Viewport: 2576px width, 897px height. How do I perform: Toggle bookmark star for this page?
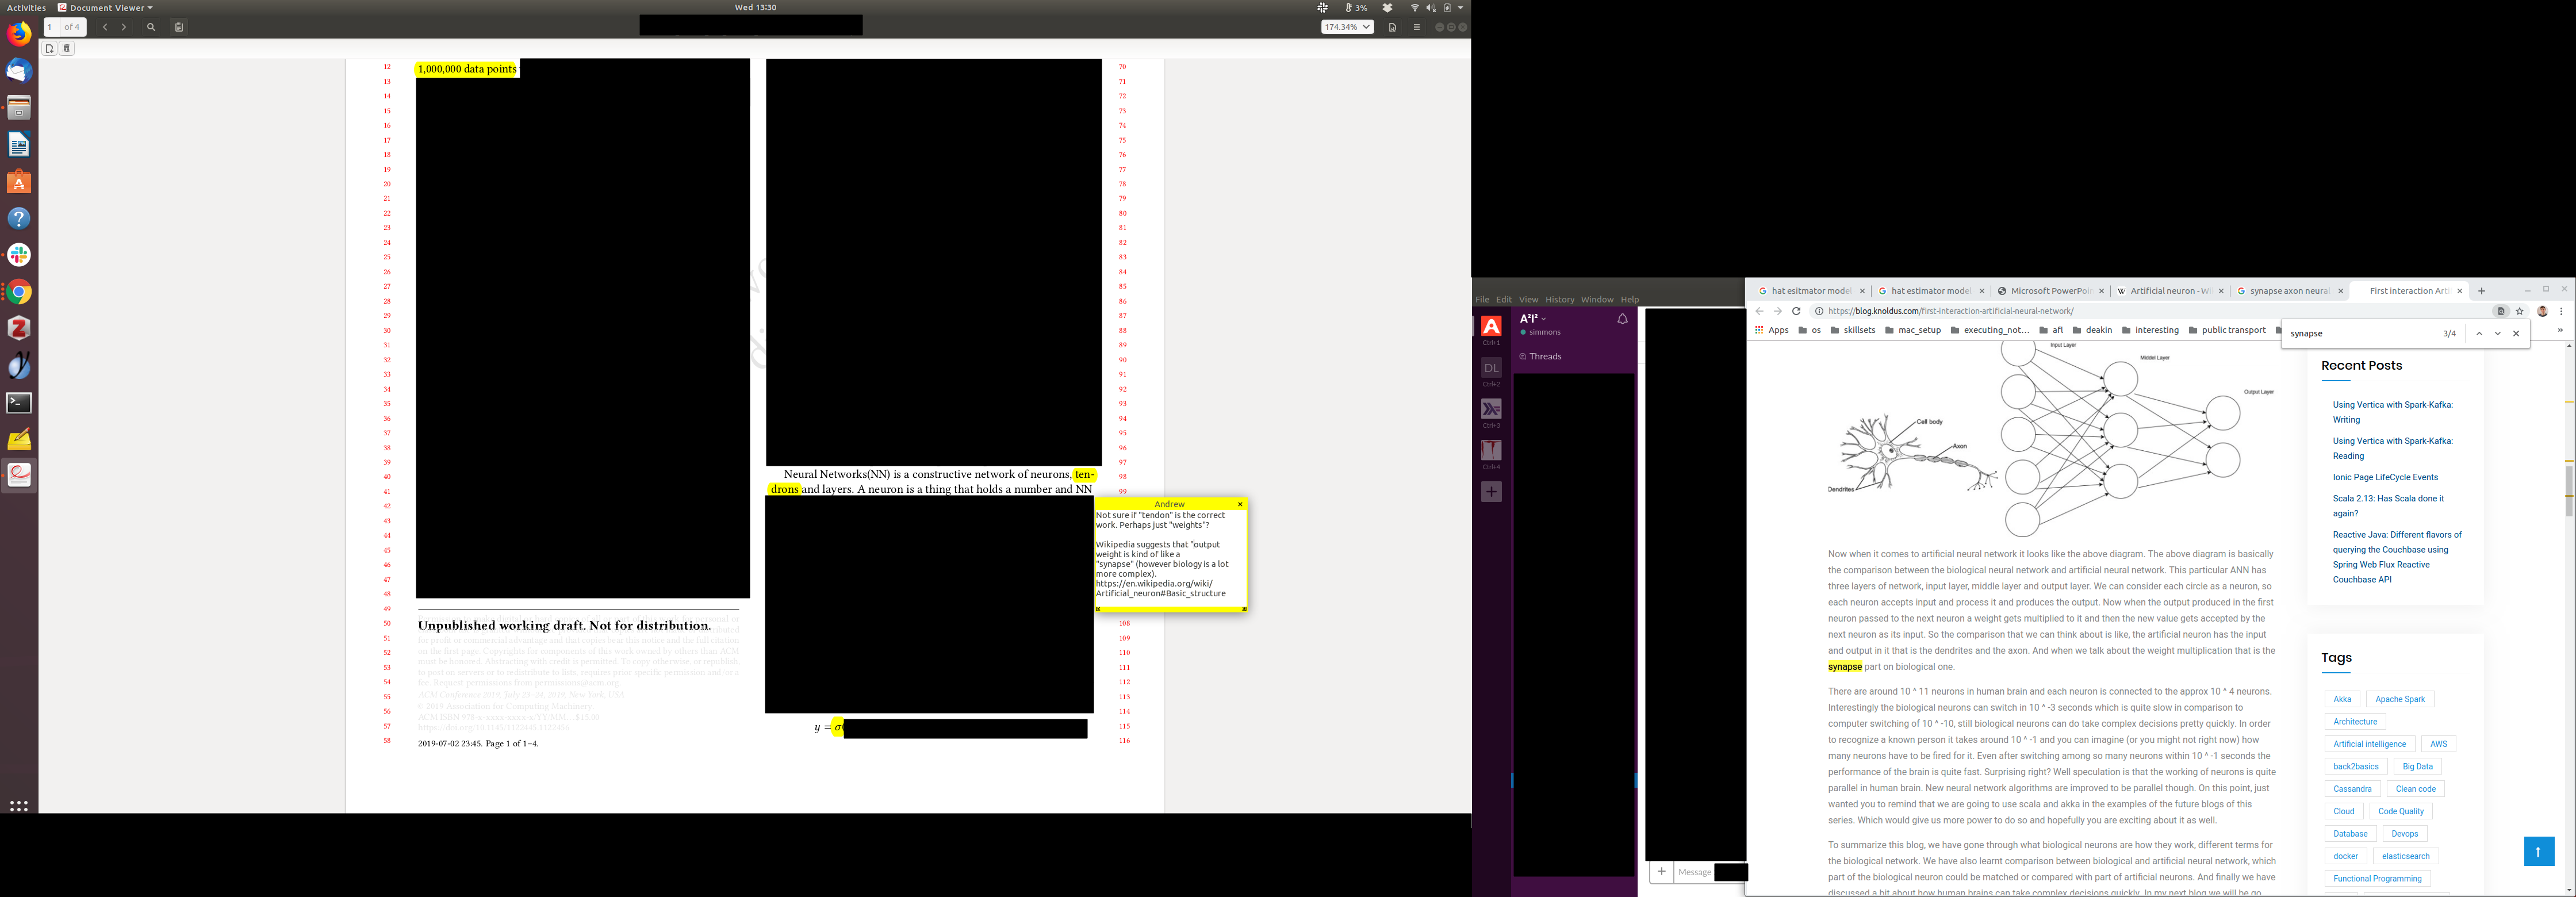2520,311
